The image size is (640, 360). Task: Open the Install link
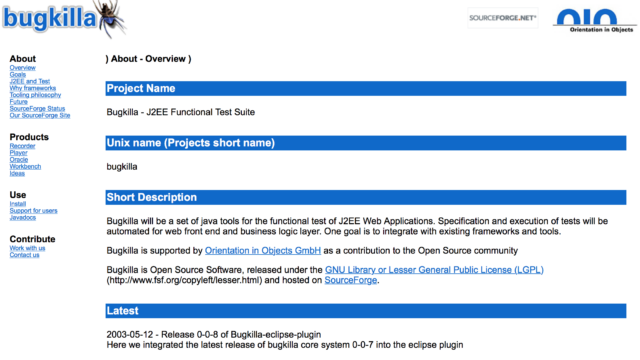click(x=18, y=204)
